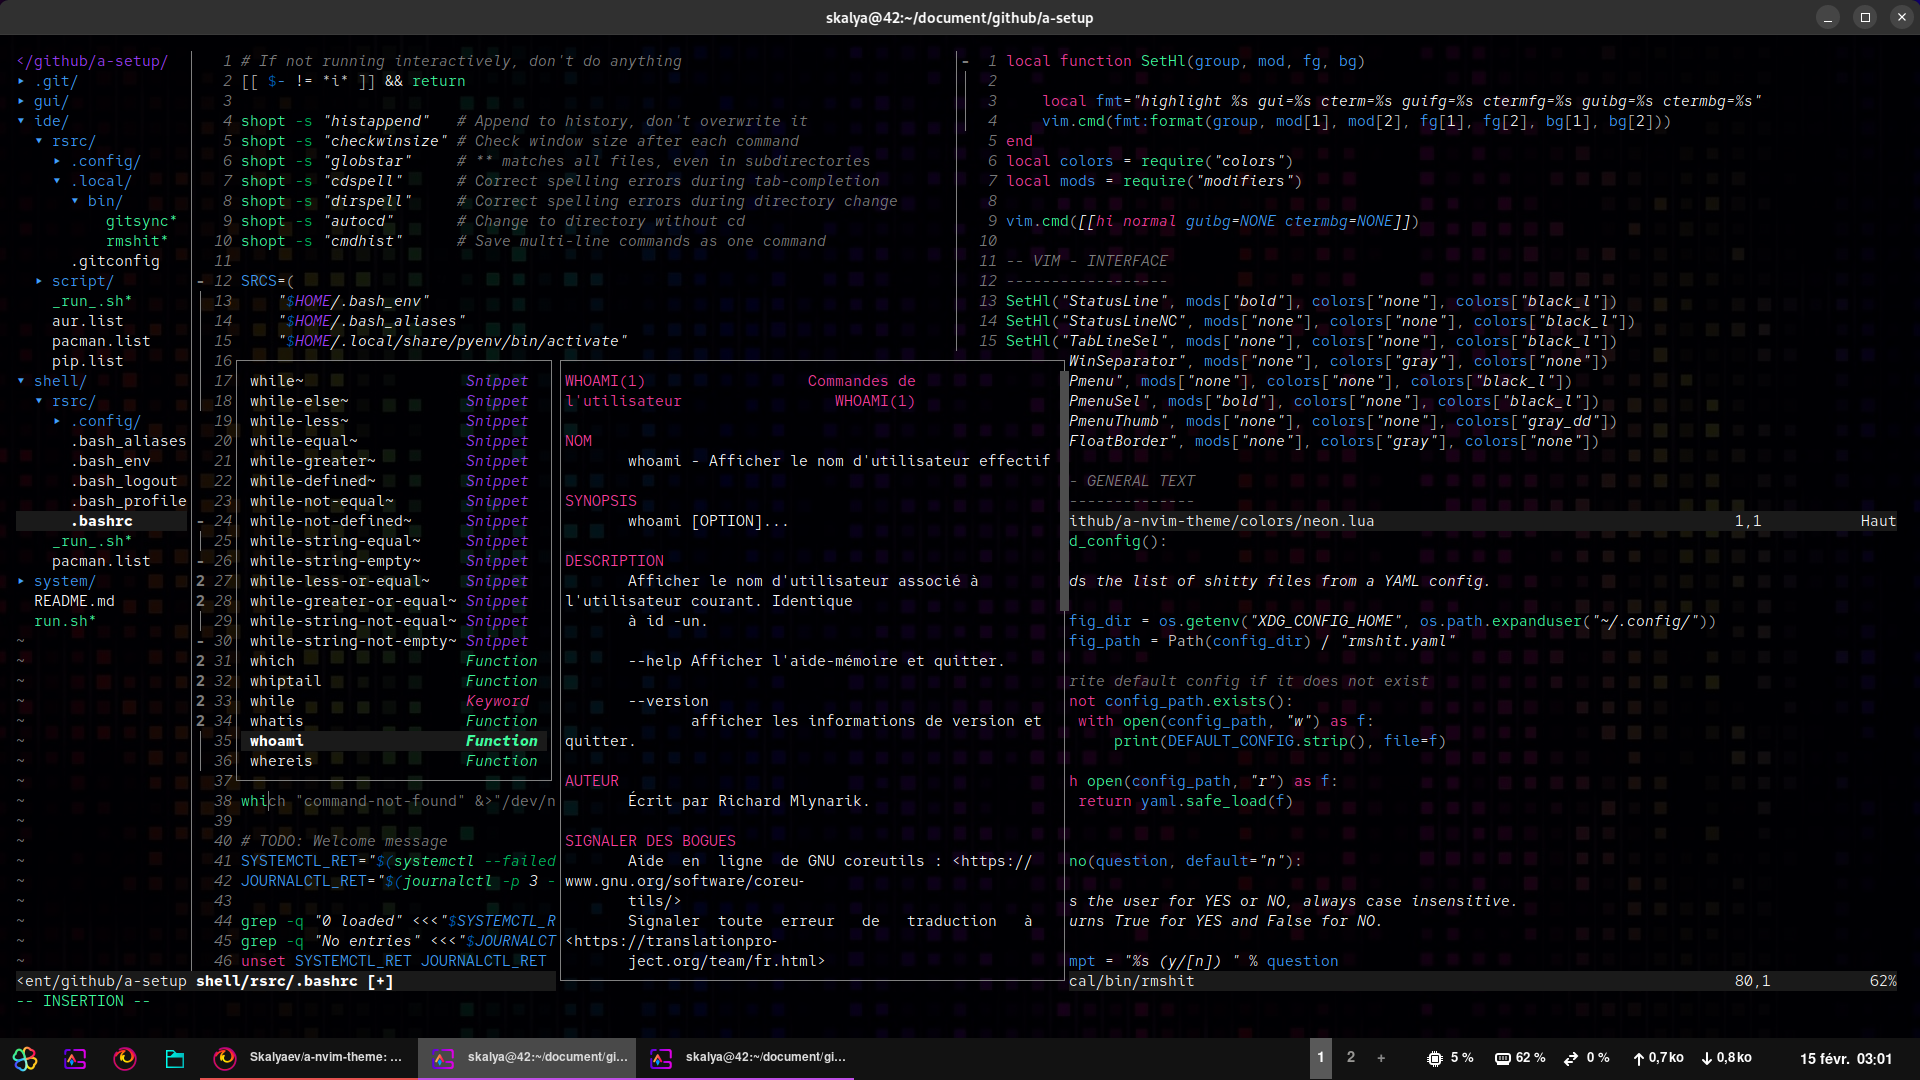Click the download speed arrow indicator
This screenshot has width=1920, height=1080.
click(x=1707, y=1058)
